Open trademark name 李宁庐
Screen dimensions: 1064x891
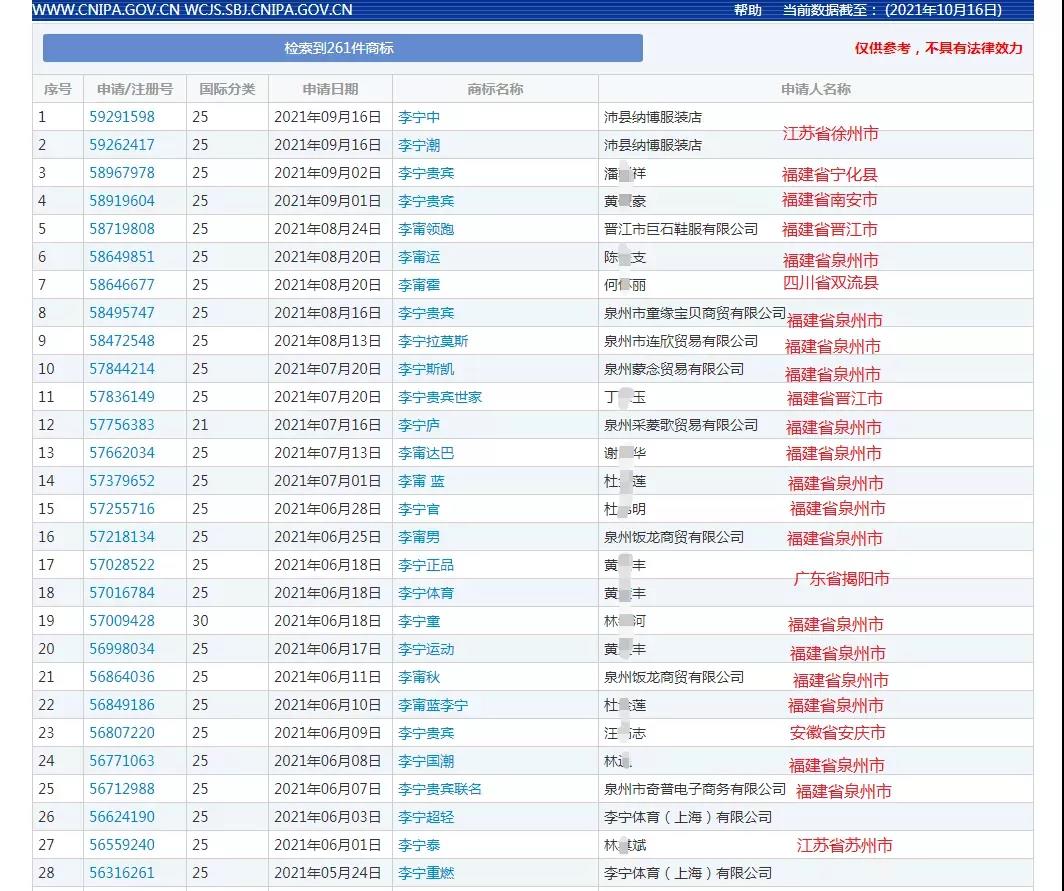[419, 425]
